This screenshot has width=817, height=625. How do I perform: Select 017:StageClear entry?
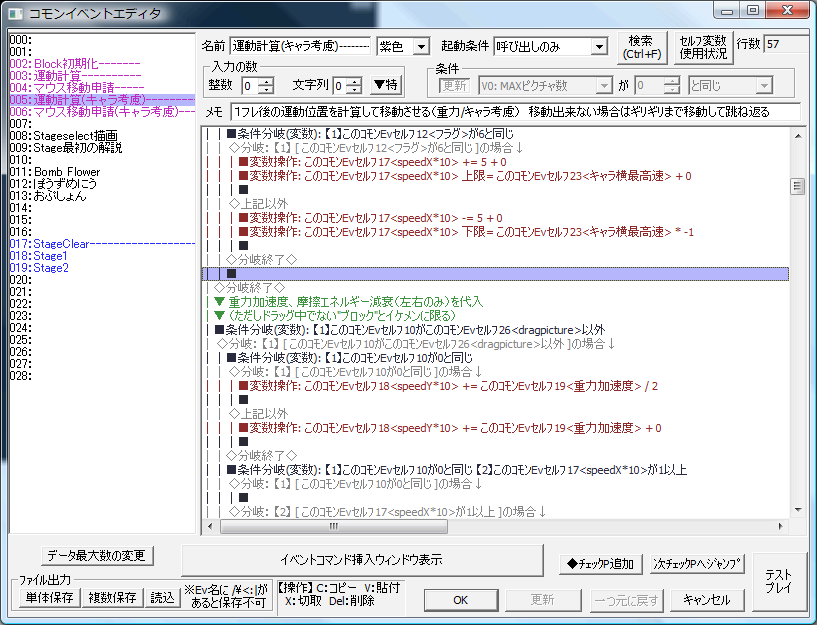point(102,243)
